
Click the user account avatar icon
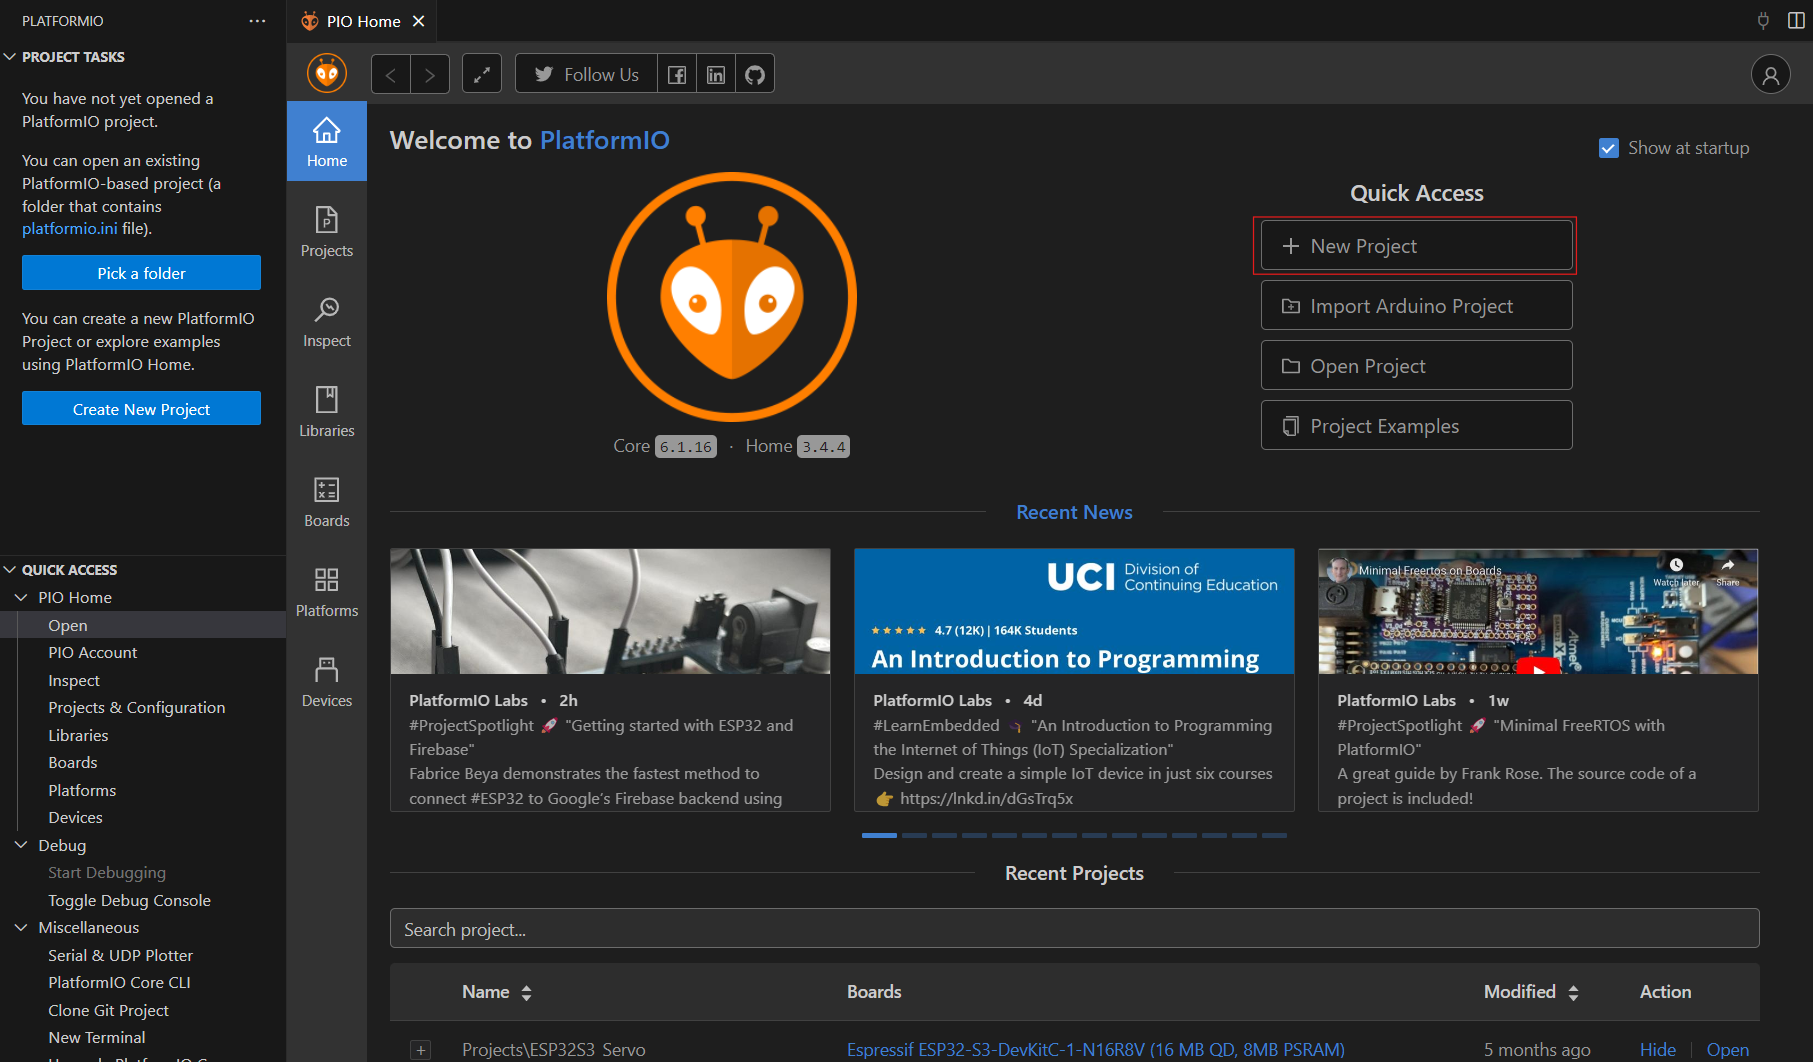click(1770, 74)
